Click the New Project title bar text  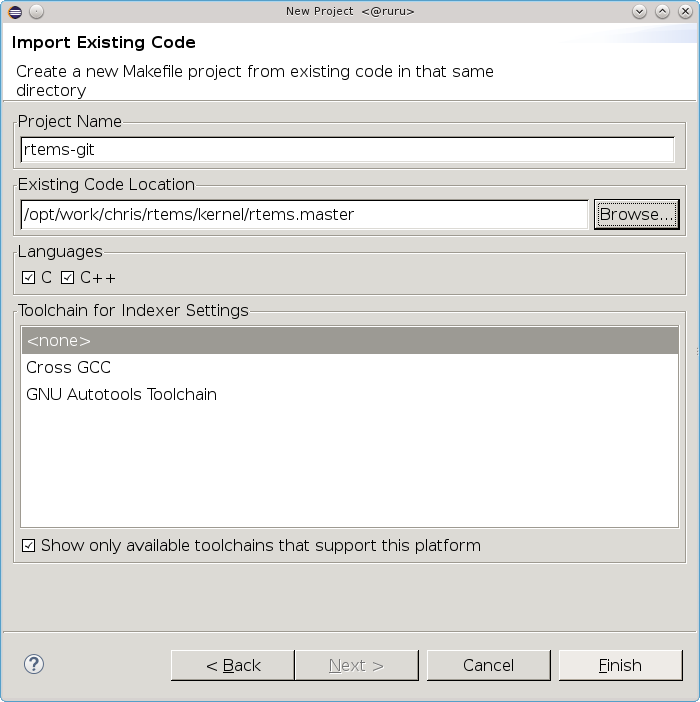coord(350,11)
